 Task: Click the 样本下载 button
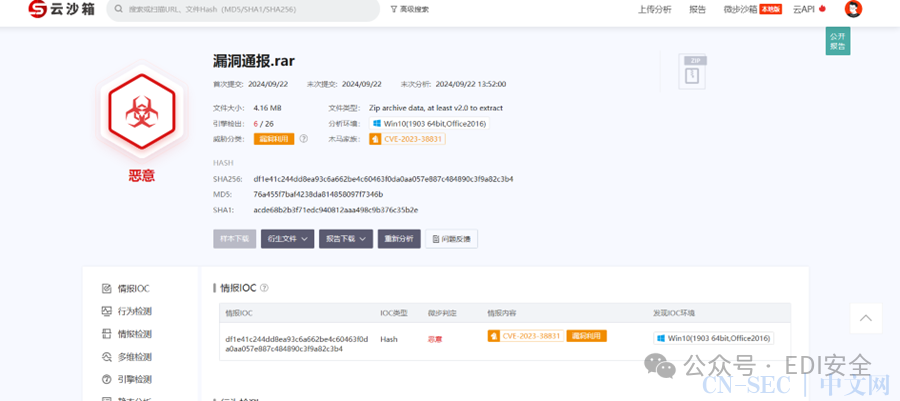point(234,239)
